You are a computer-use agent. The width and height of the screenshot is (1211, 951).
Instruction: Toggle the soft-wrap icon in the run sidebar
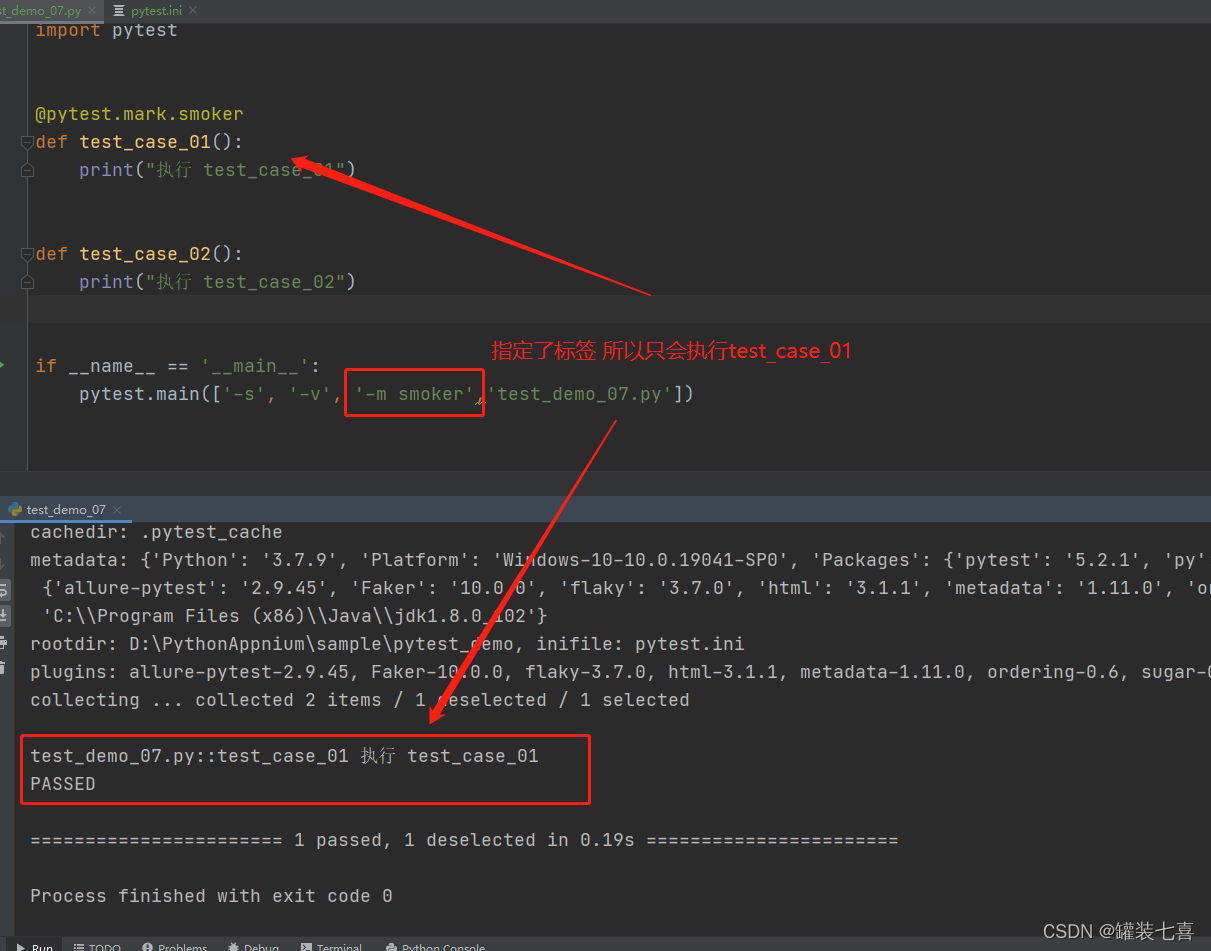pos(4,589)
